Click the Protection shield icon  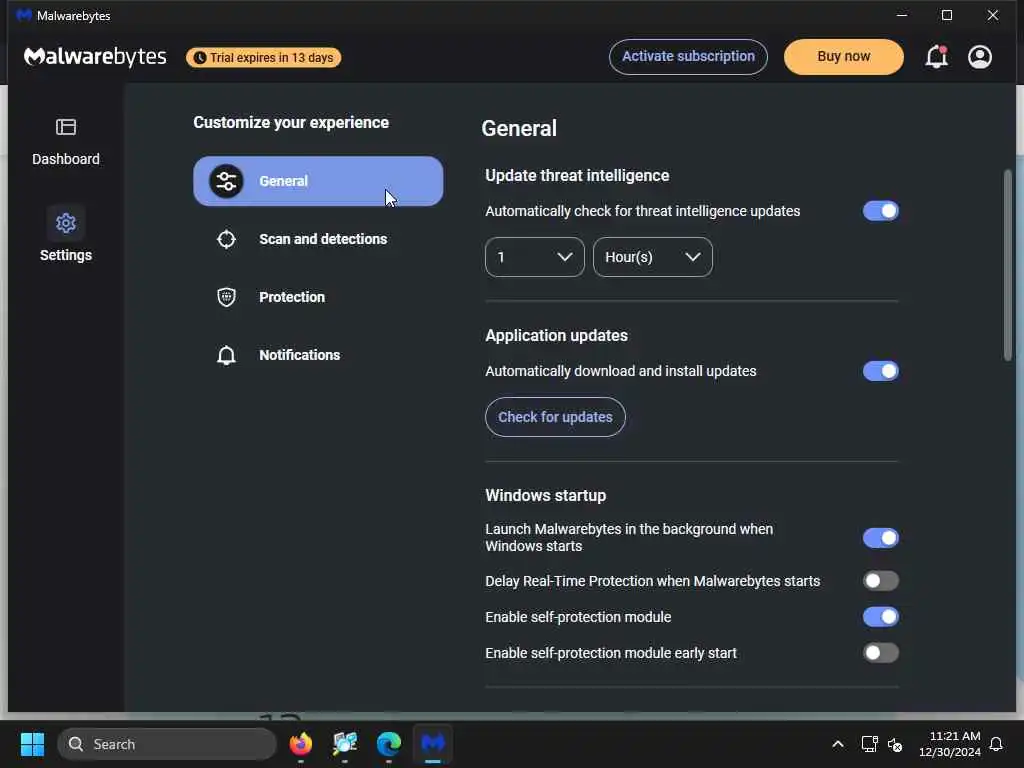click(x=226, y=297)
